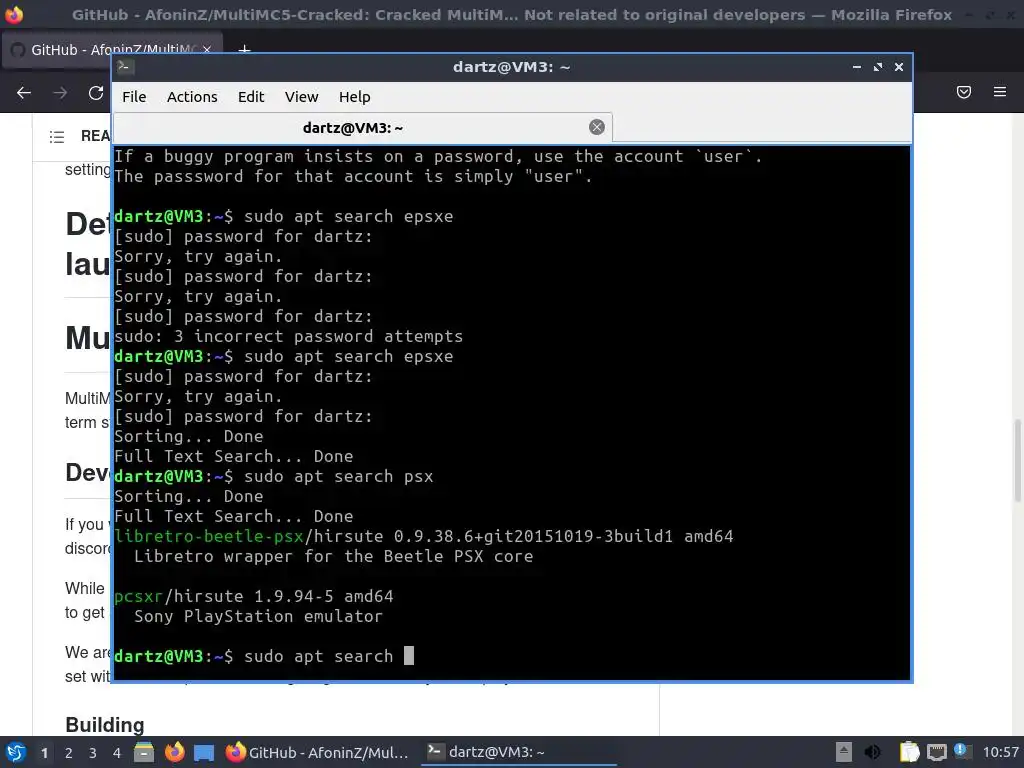This screenshot has height=768, width=1024.
Task: Click the Firefox page vertical scrollbar
Action: coord(1017,460)
